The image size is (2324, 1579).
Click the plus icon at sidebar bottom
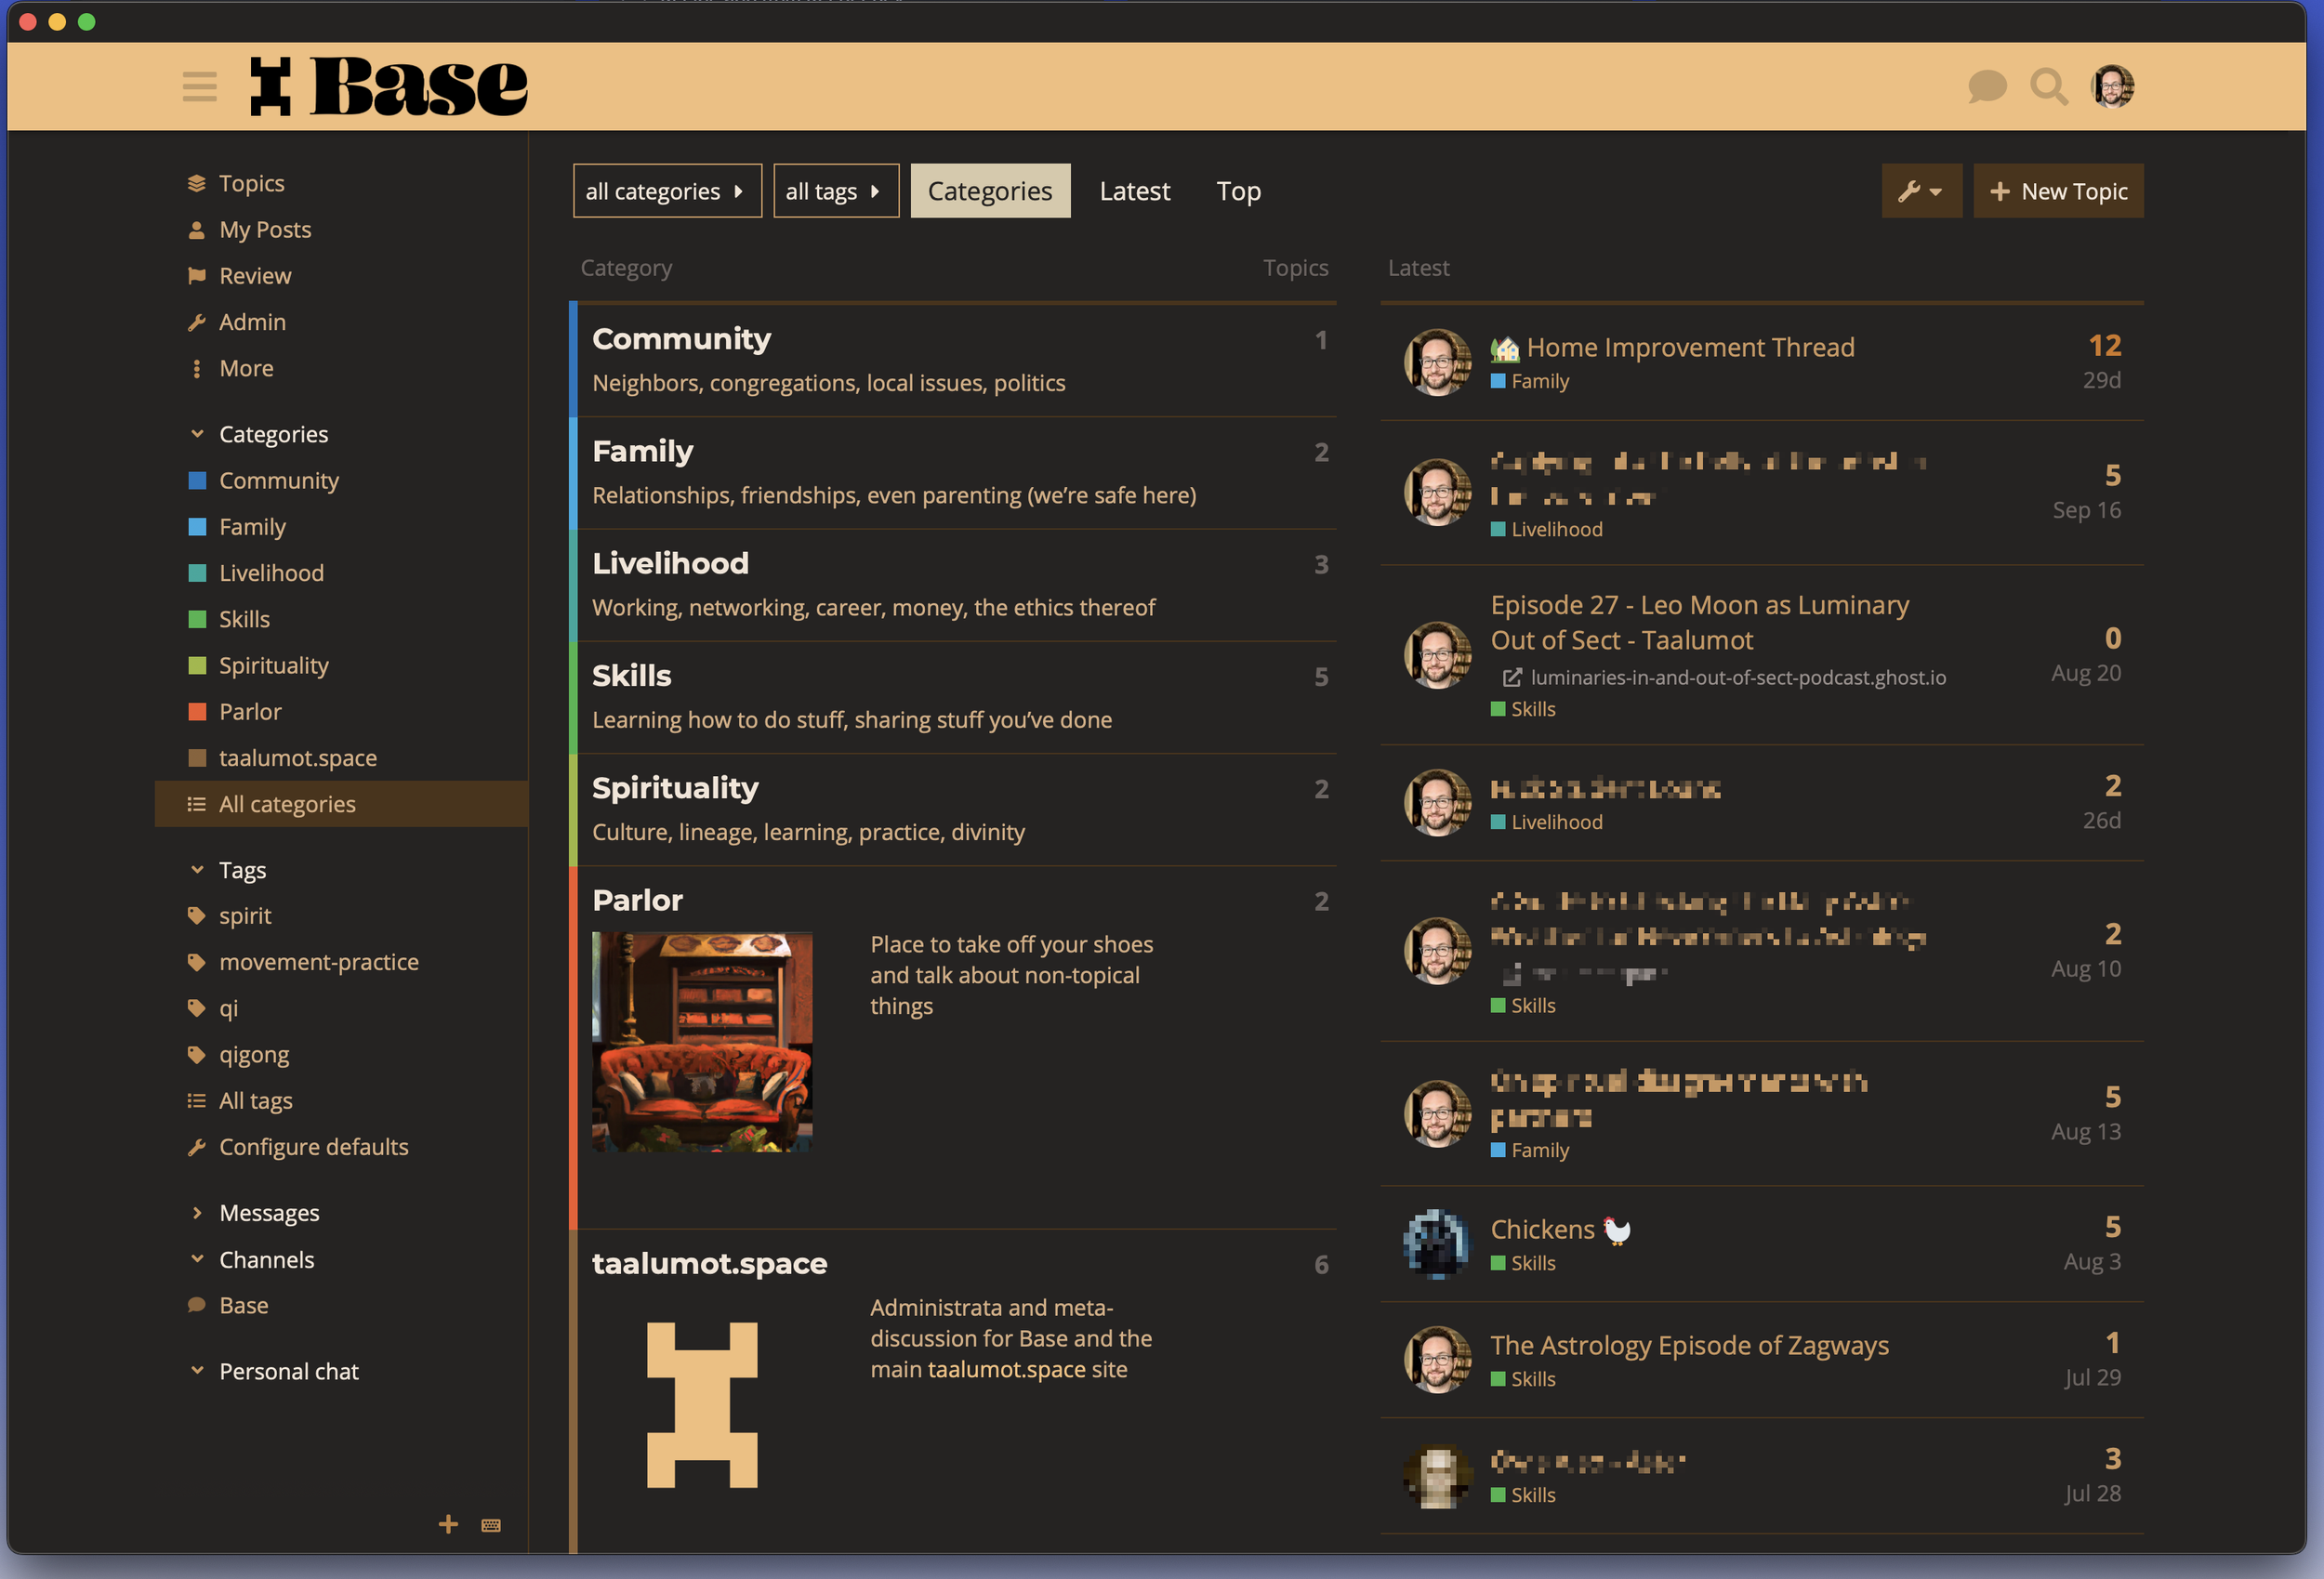[x=448, y=1524]
